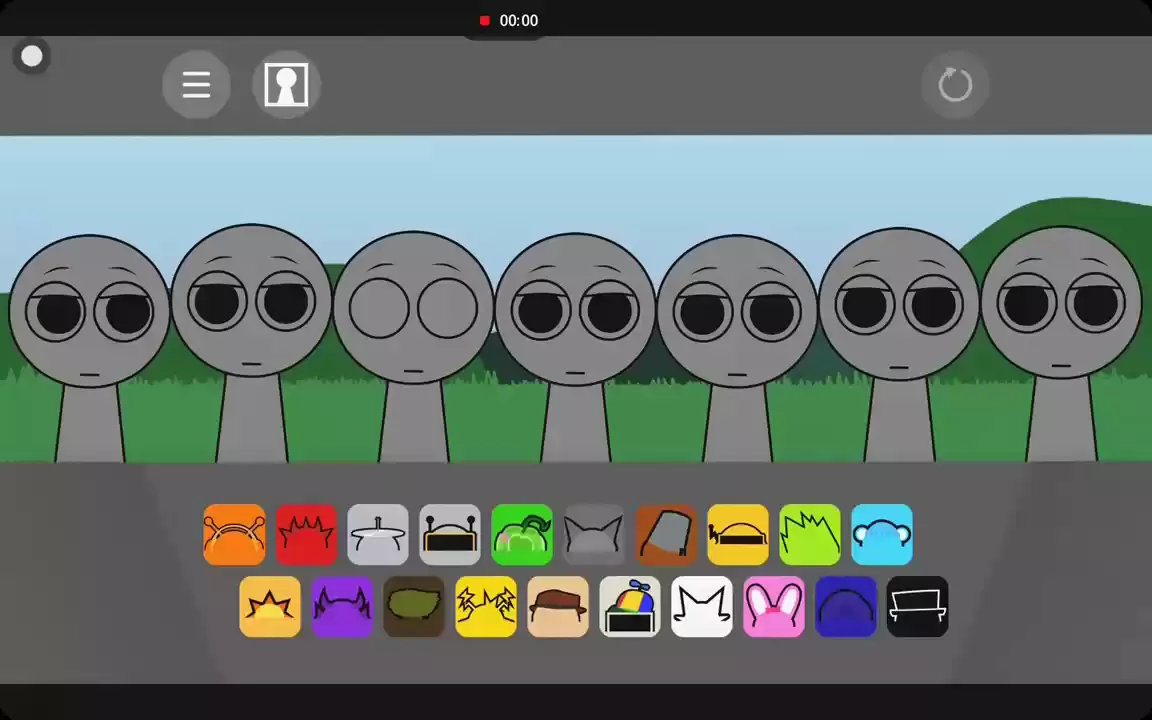This screenshot has height=720, width=1152.
Task: Select the middle fourth gray character
Action: pyautogui.click(x=575, y=348)
